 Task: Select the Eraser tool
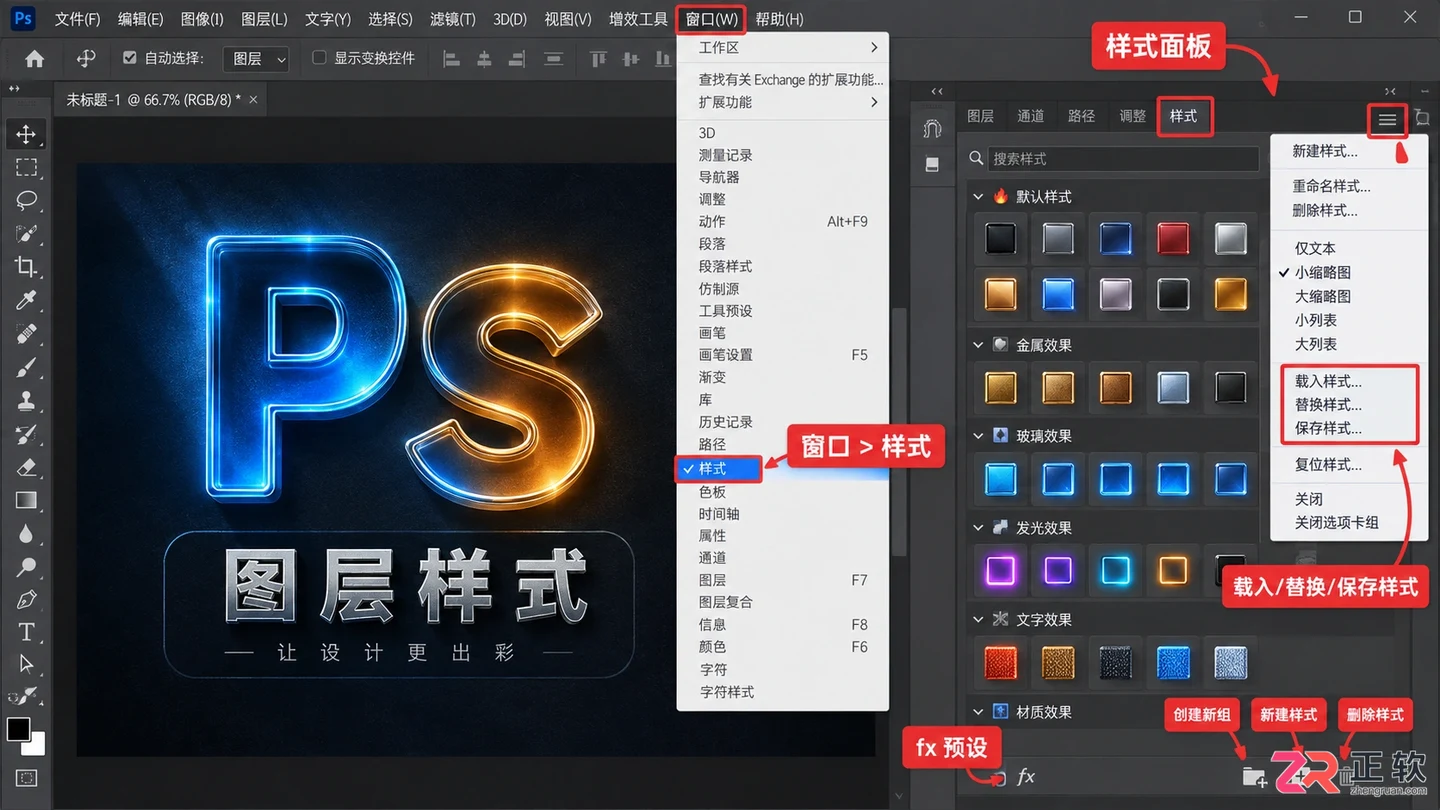pyautogui.click(x=26, y=467)
